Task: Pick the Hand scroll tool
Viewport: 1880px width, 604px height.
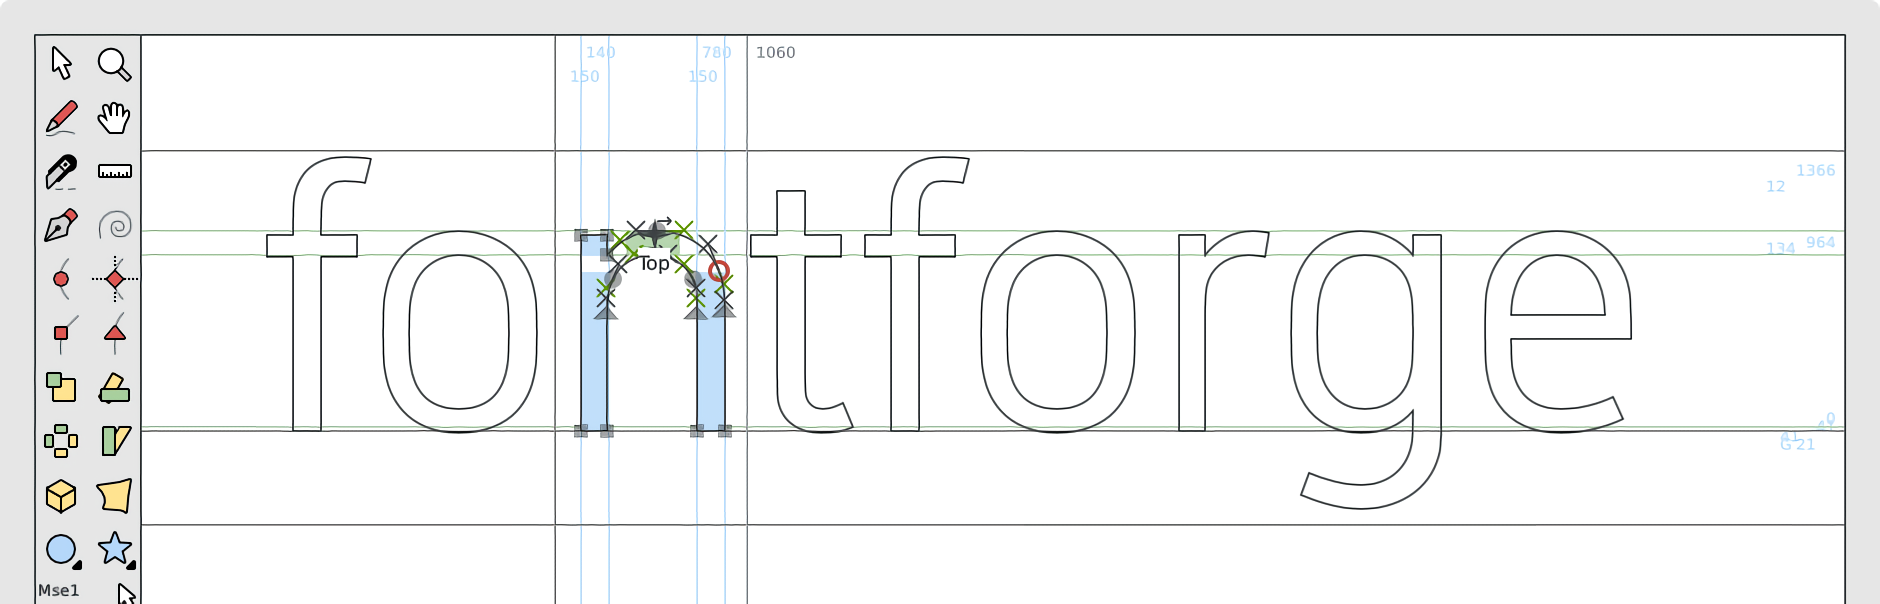Action: click(x=114, y=118)
